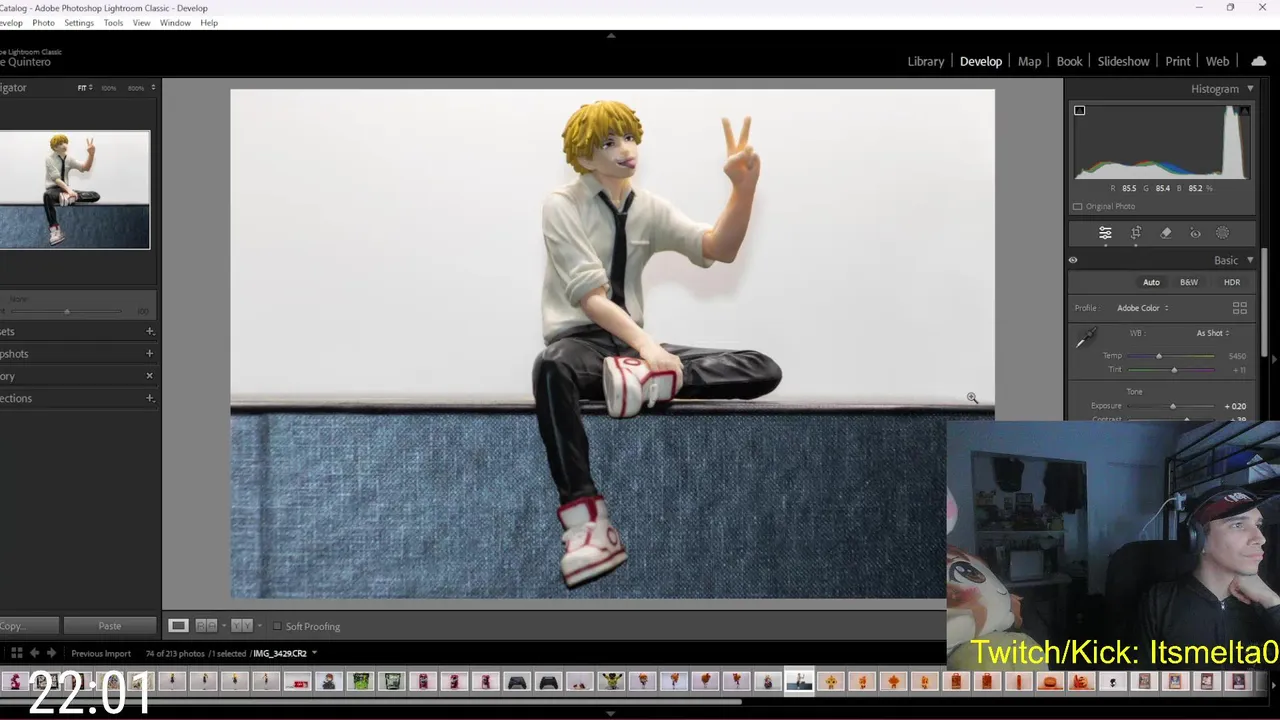Open the Photo menu

click(x=43, y=22)
